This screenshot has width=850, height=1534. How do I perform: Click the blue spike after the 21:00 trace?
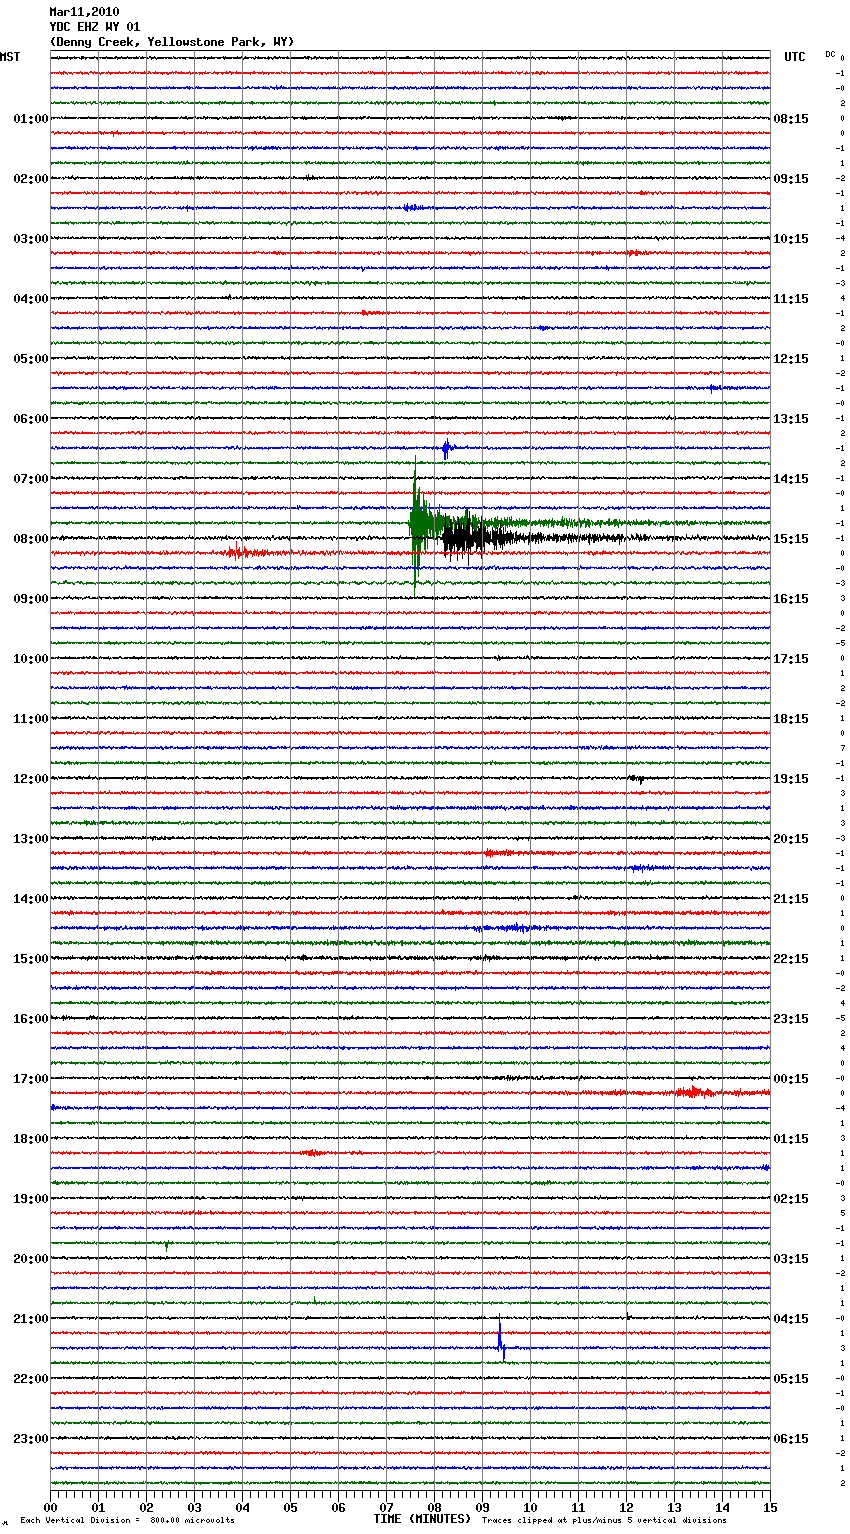(x=501, y=1338)
